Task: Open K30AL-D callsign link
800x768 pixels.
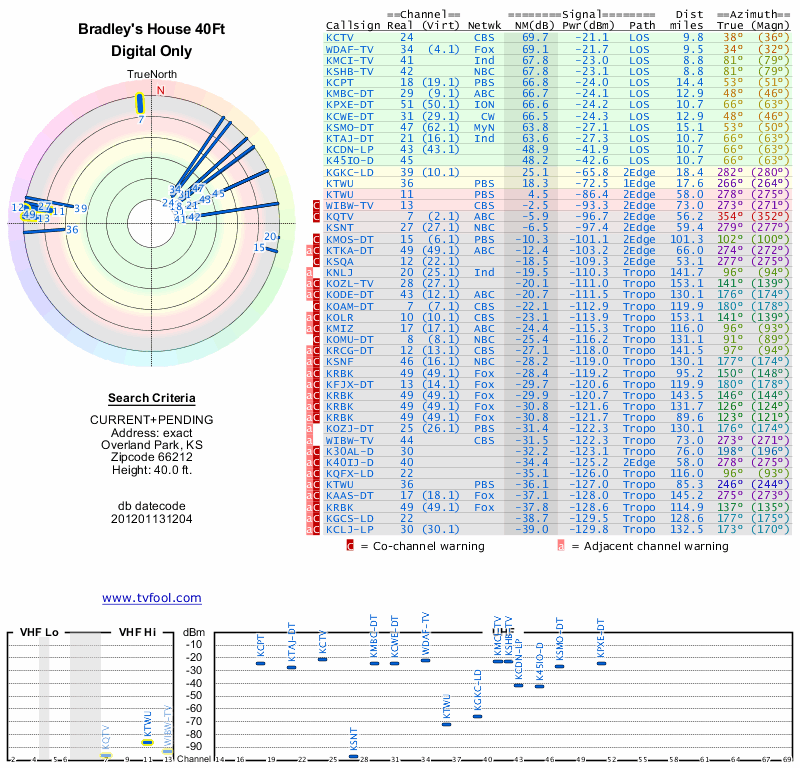Action: pos(350,451)
